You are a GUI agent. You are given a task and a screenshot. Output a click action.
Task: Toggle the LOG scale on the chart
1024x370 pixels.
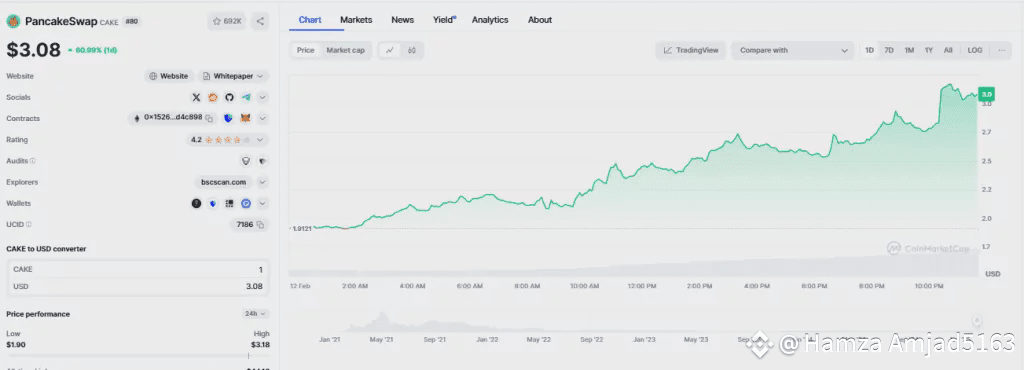(x=974, y=50)
